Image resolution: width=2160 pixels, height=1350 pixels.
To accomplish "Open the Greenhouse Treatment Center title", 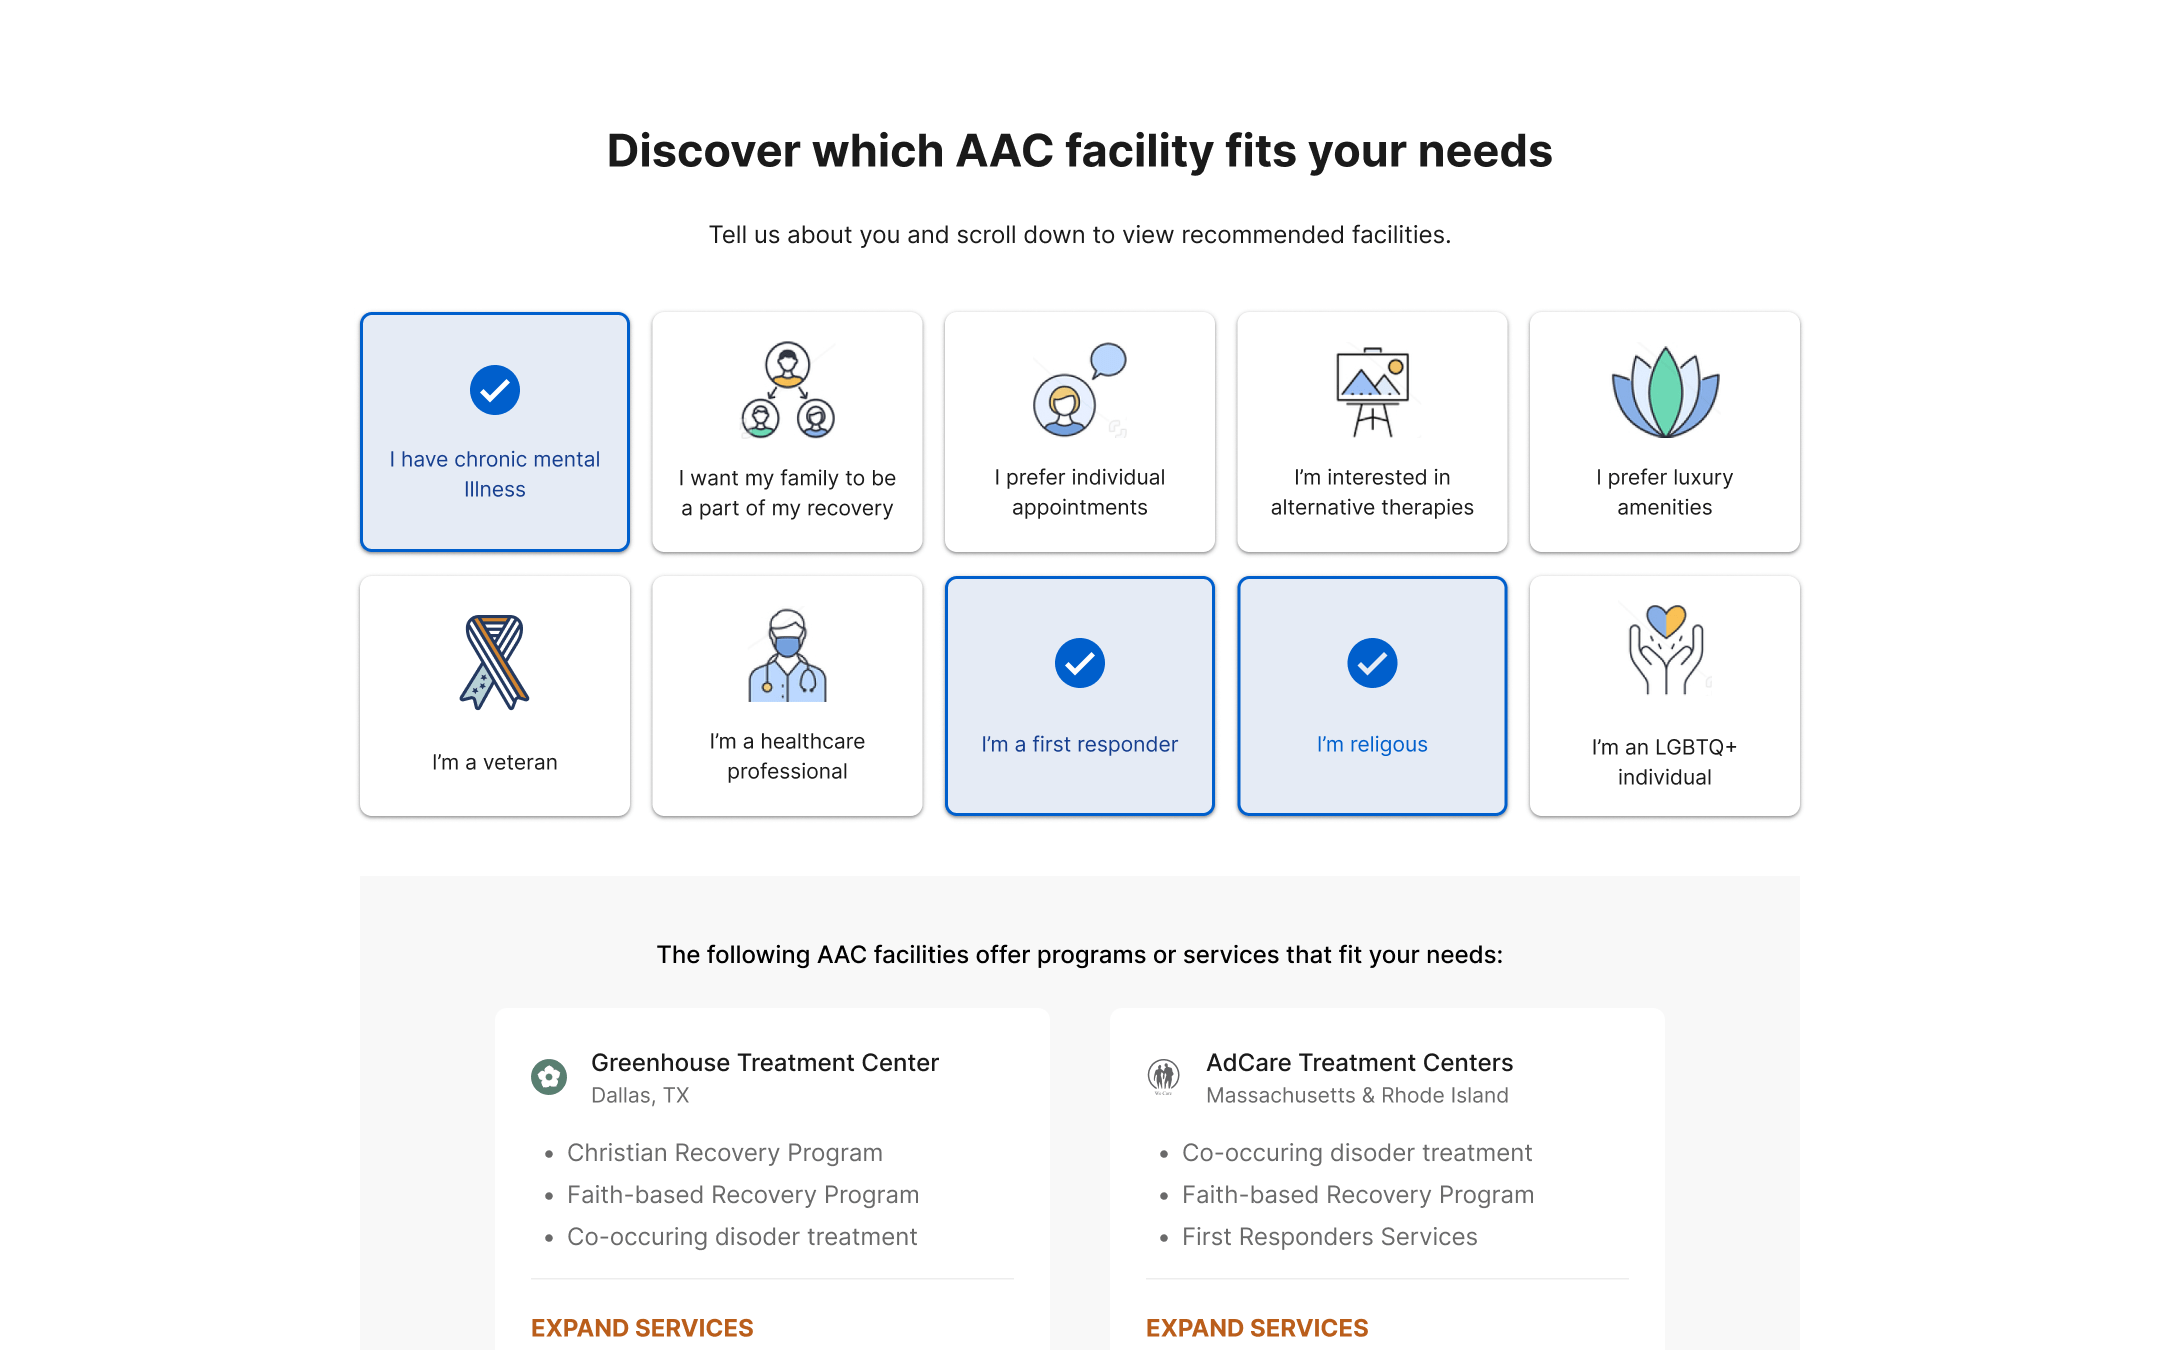I will (x=765, y=1062).
